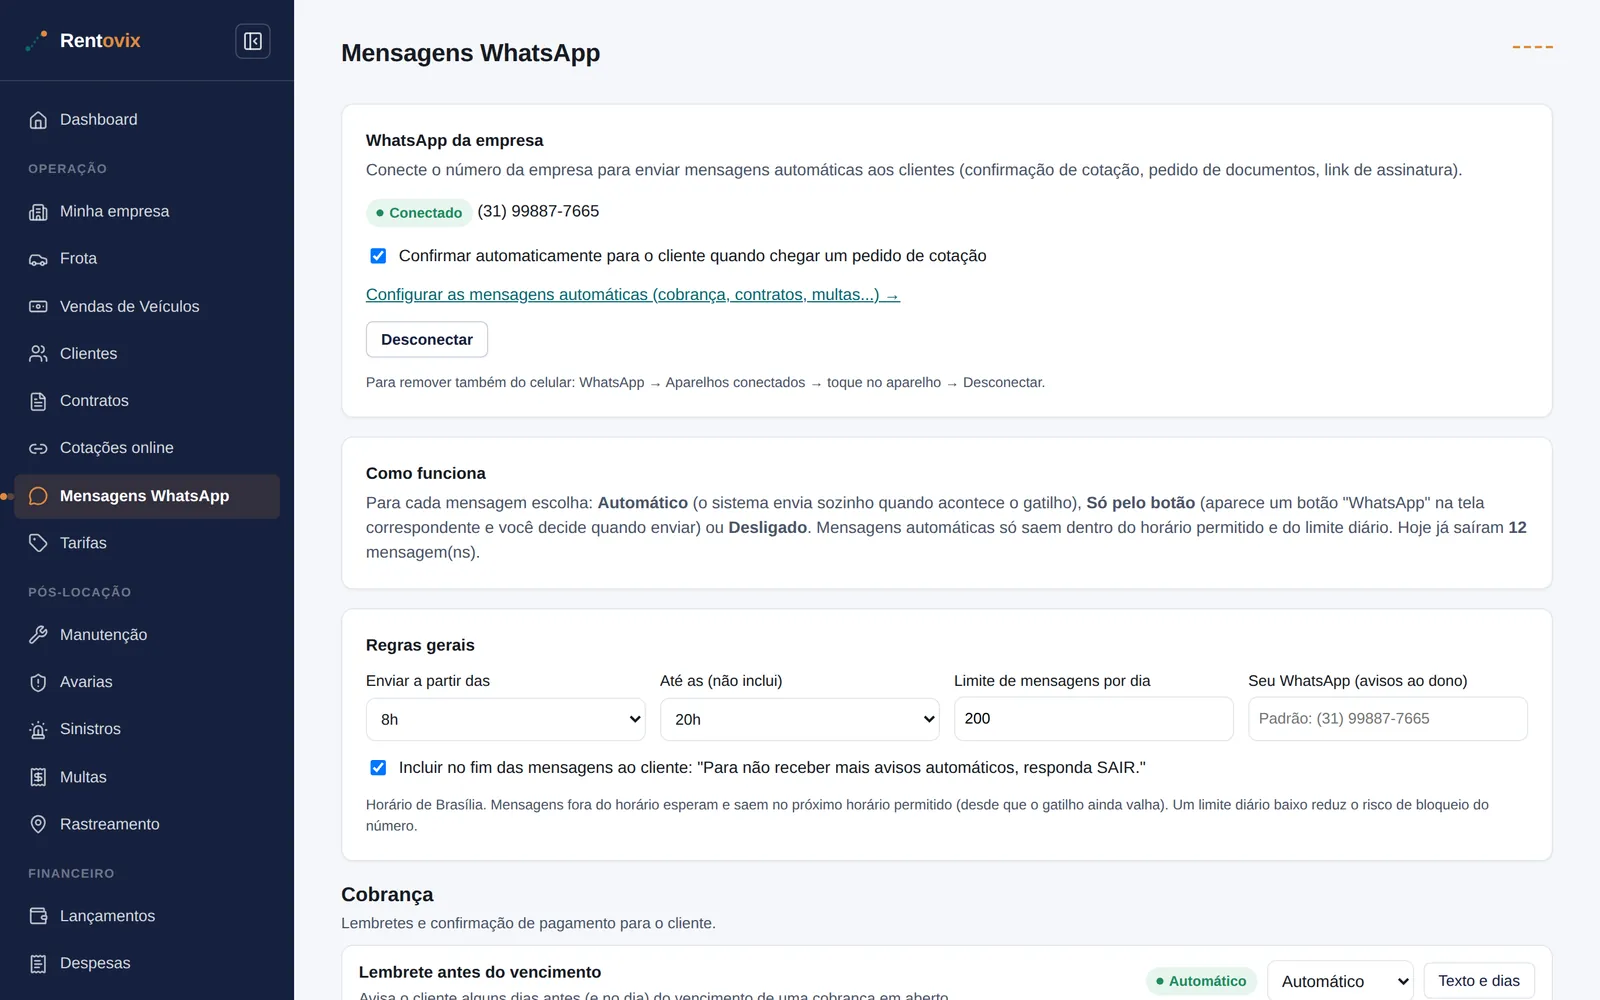The height and width of the screenshot is (1000, 1600).
Task: Click the Sinistros siren icon
Action: [38, 730]
